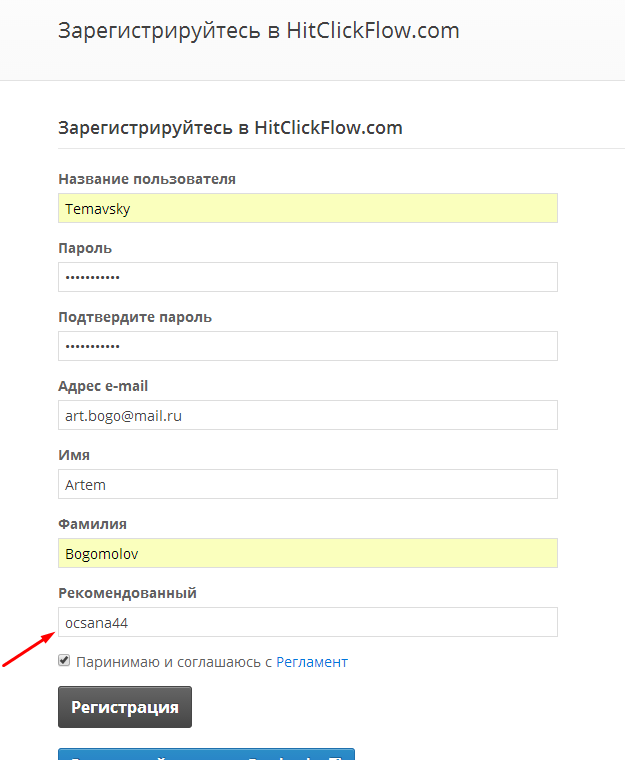This screenshot has width=625, height=760.
Task: Click the Адрес e-mail label
Action: pos(103,386)
